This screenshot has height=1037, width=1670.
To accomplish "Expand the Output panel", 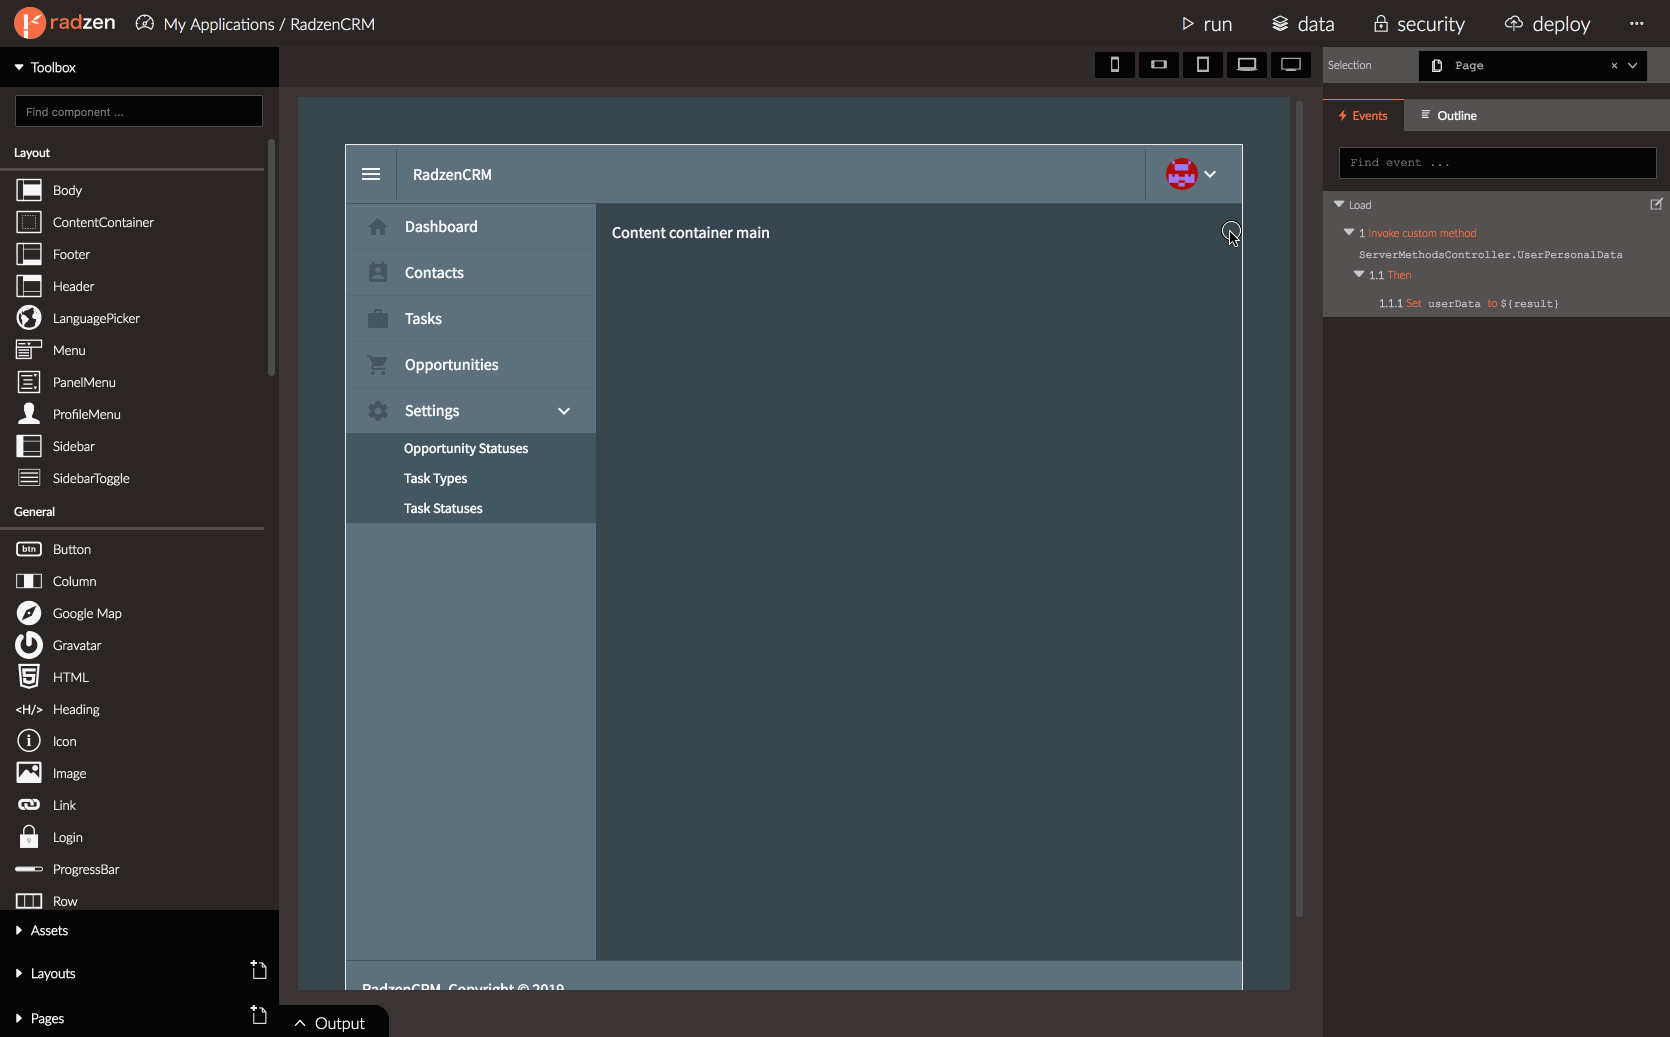I will [x=330, y=1023].
